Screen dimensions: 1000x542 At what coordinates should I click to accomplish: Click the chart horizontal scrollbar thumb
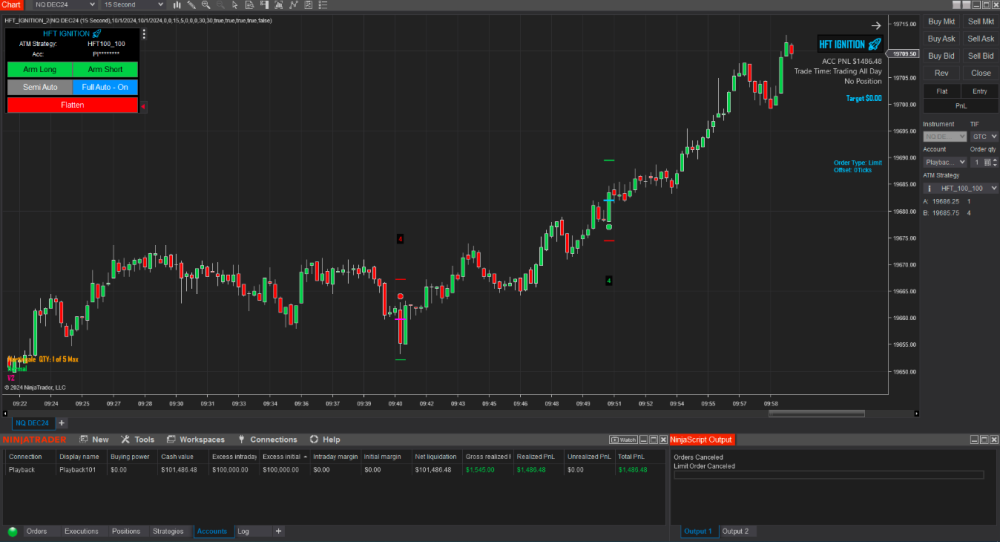coord(816,413)
